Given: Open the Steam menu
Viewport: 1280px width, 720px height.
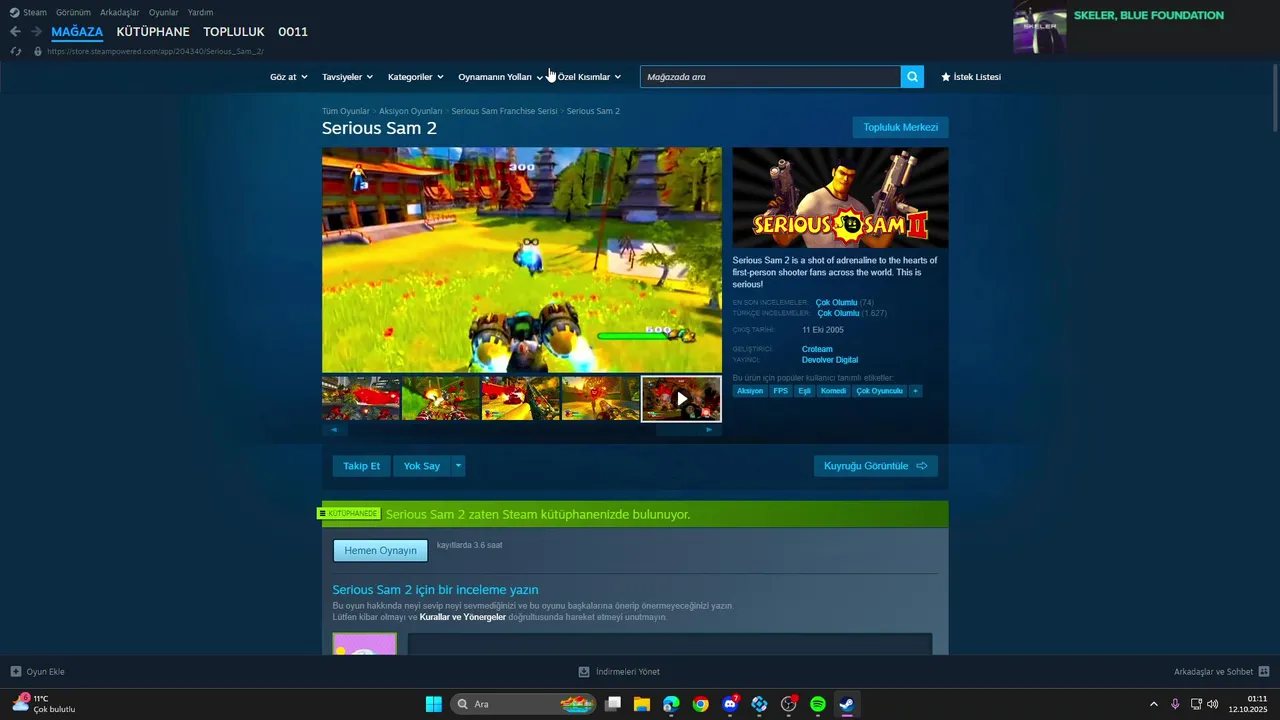Looking at the screenshot, I should pyautogui.click(x=28, y=12).
